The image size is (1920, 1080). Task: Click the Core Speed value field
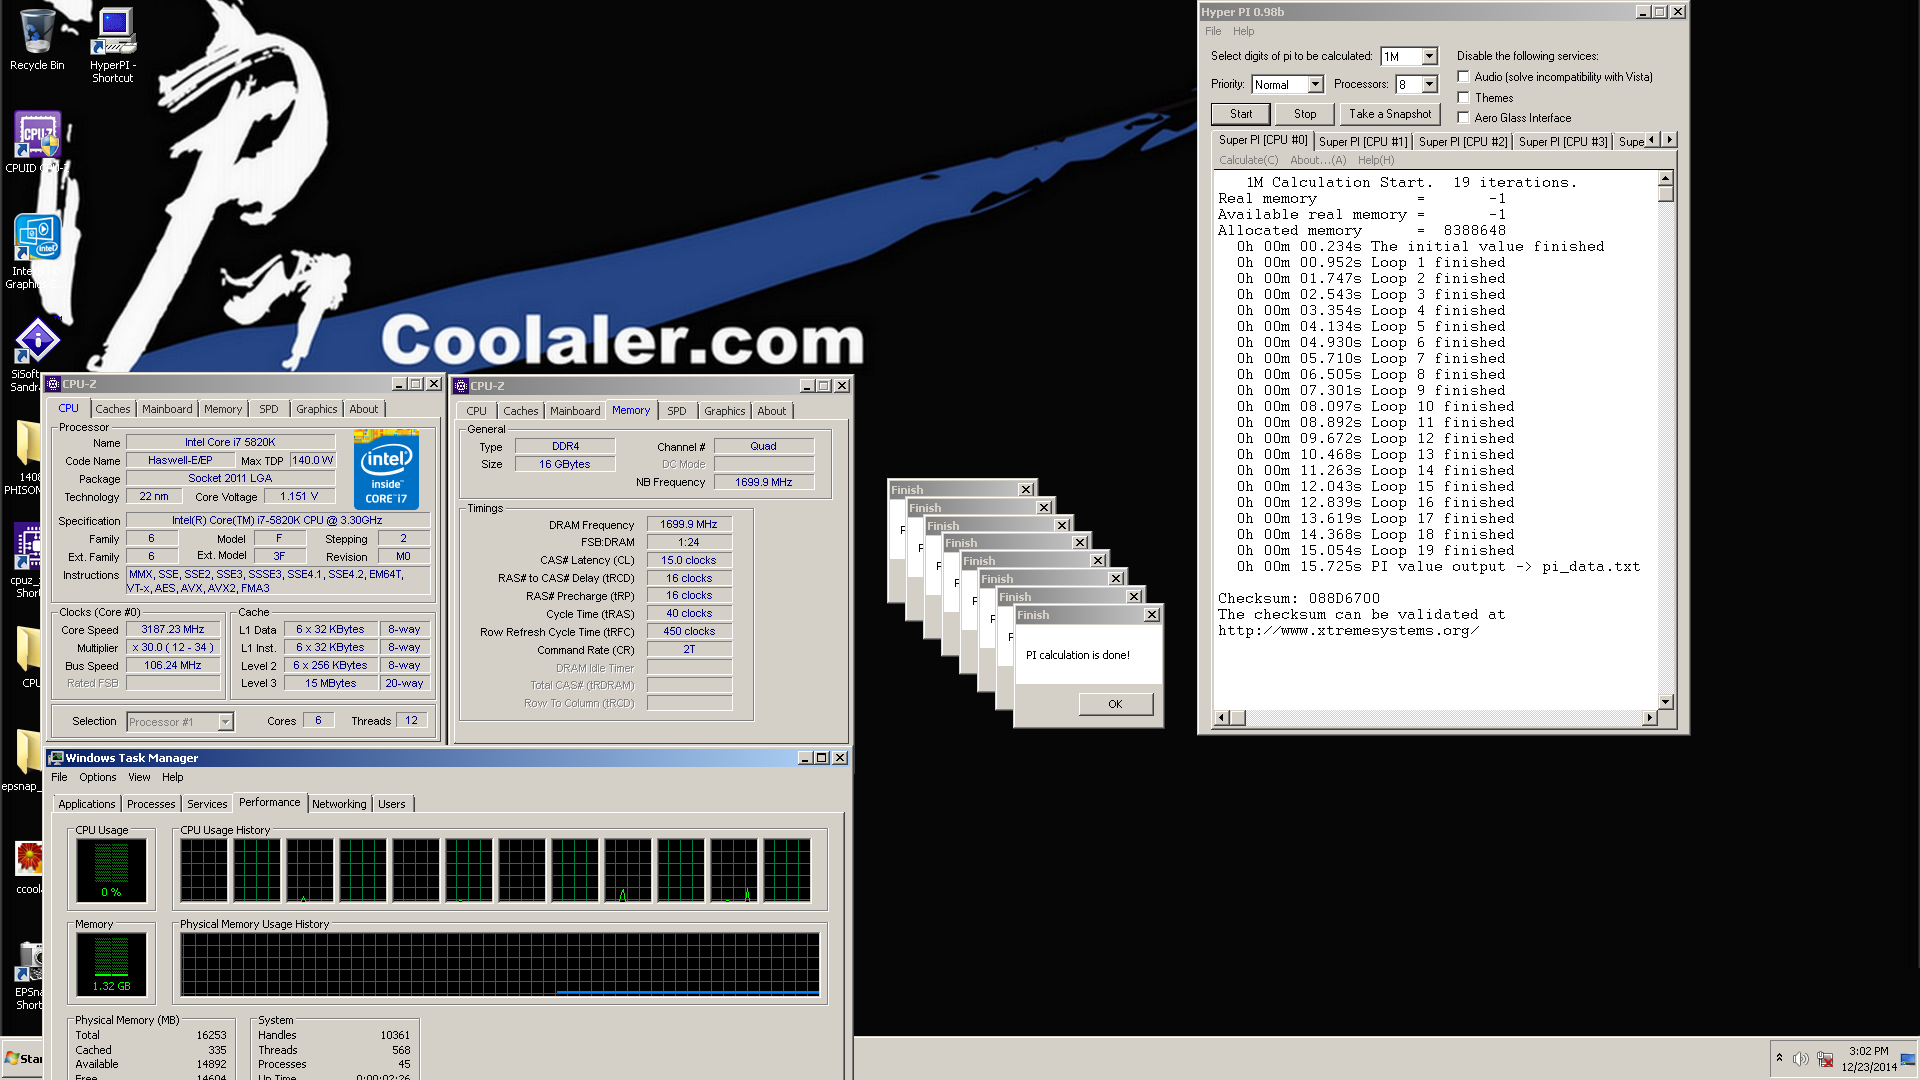pos(173,630)
